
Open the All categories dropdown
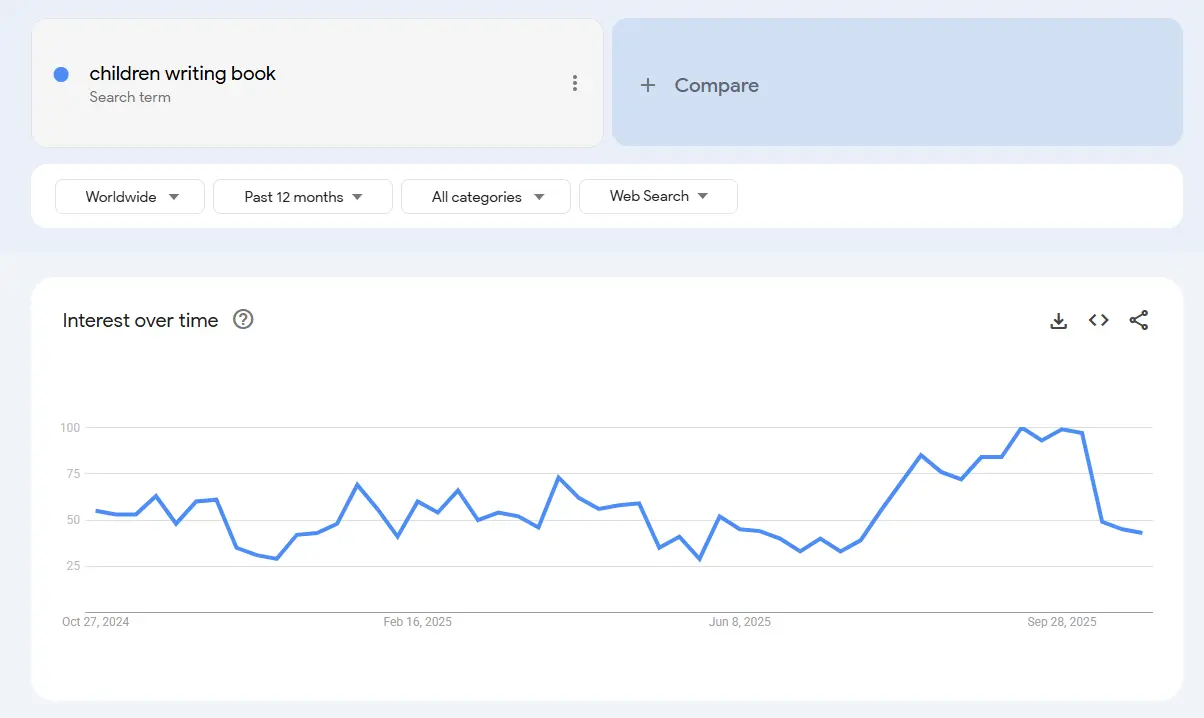tap(485, 196)
